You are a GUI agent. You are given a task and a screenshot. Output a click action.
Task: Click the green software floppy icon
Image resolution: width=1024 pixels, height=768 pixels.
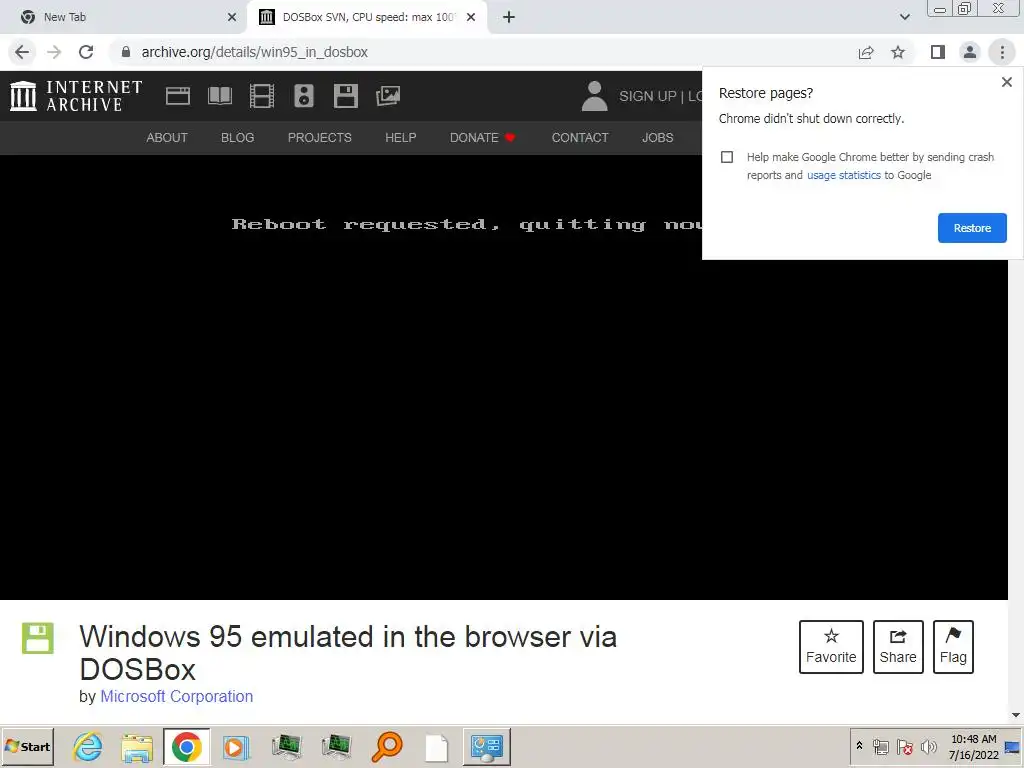coord(38,638)
